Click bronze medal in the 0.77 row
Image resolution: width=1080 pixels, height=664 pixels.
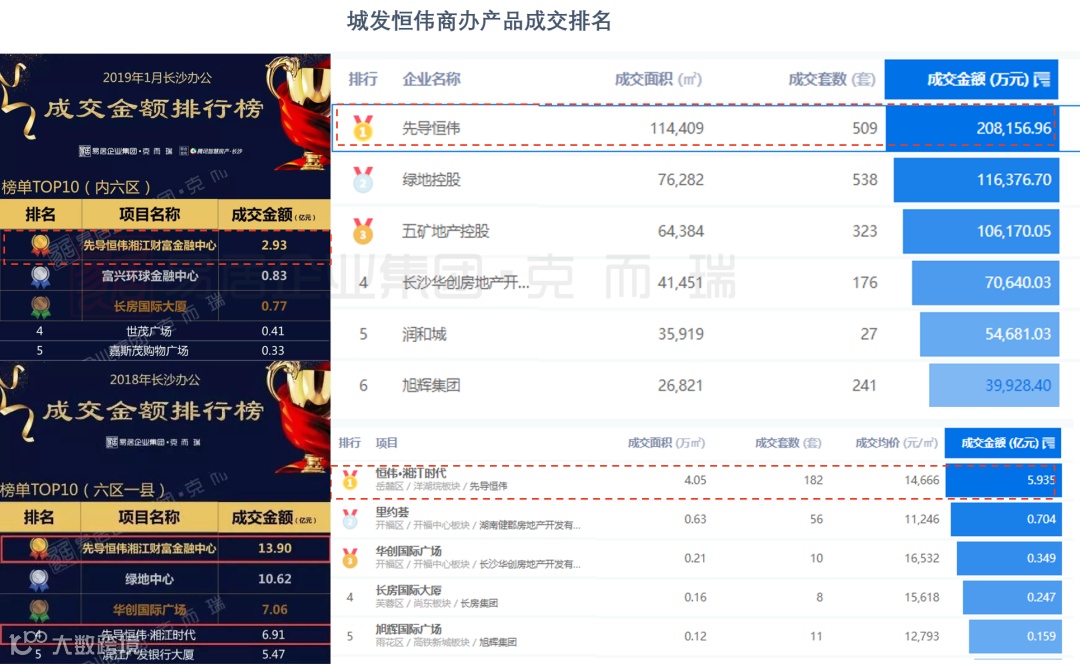(x=40, y=307)
